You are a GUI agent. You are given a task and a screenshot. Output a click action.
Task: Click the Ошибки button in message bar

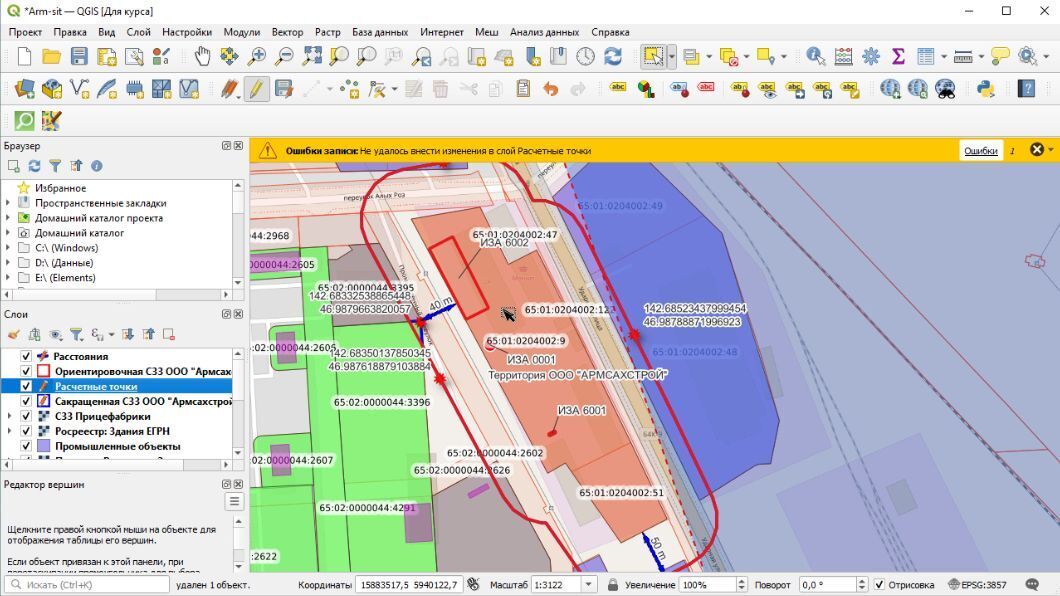(x=980, y=151)
